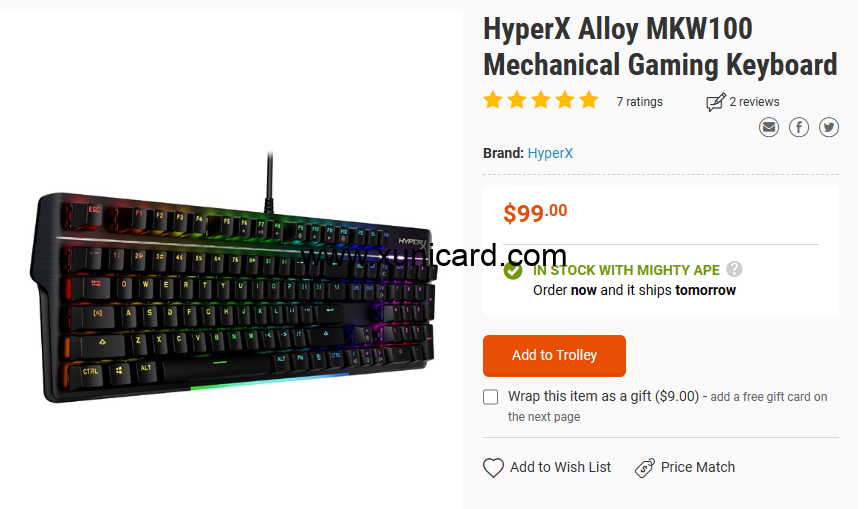Open the HyperX brand link
The width and height of the screenshot is (866, 509).
coord(550,153)
